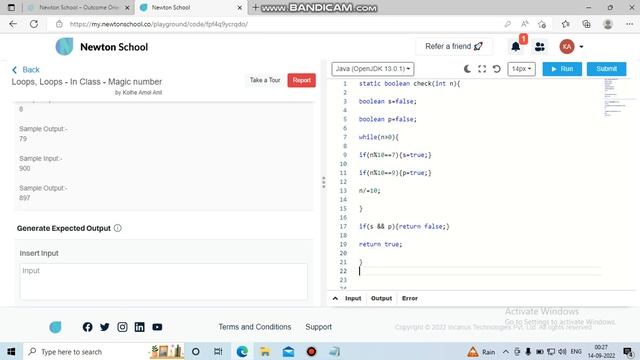Submit the solution
The height and width of the screenshot is (360, 640).
tap(606, 69)
